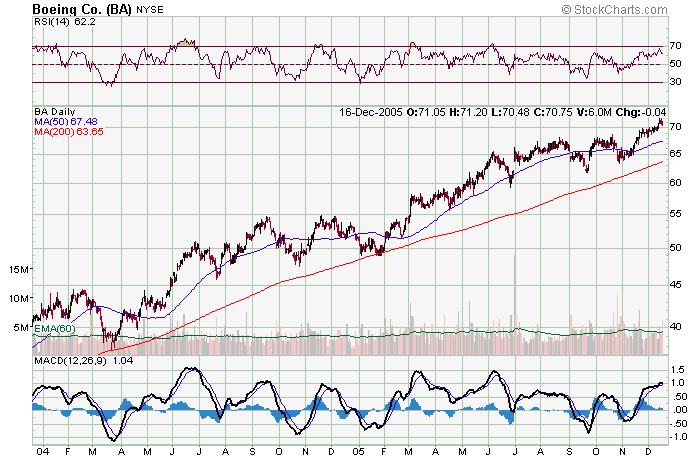Click the Boeing Co. (BA) chart title
This screenshot has width=700, height=462.
(82, 9)
